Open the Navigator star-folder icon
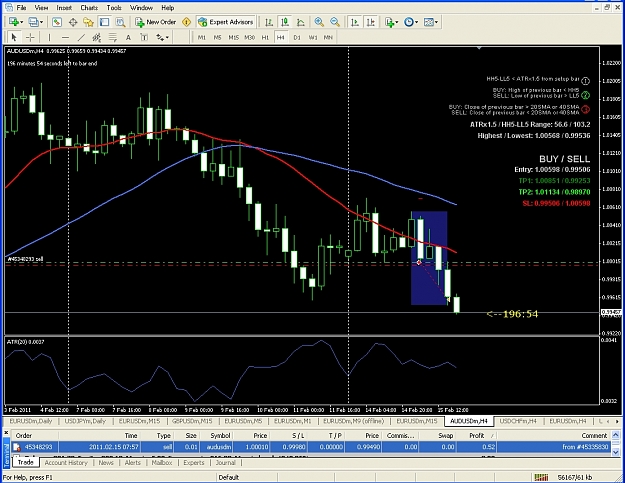 pyautogui.click(x=88, y=22)
